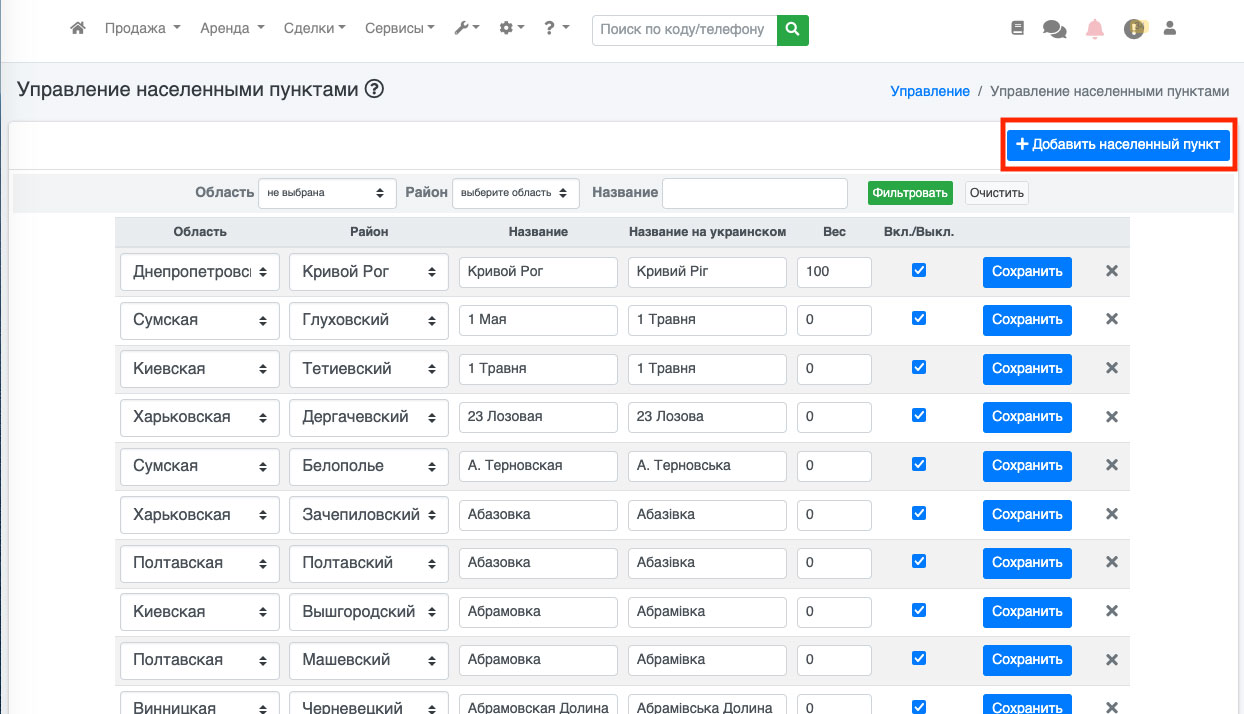
Task: Click the green search magnifier button
Action: tap(792, 30)
